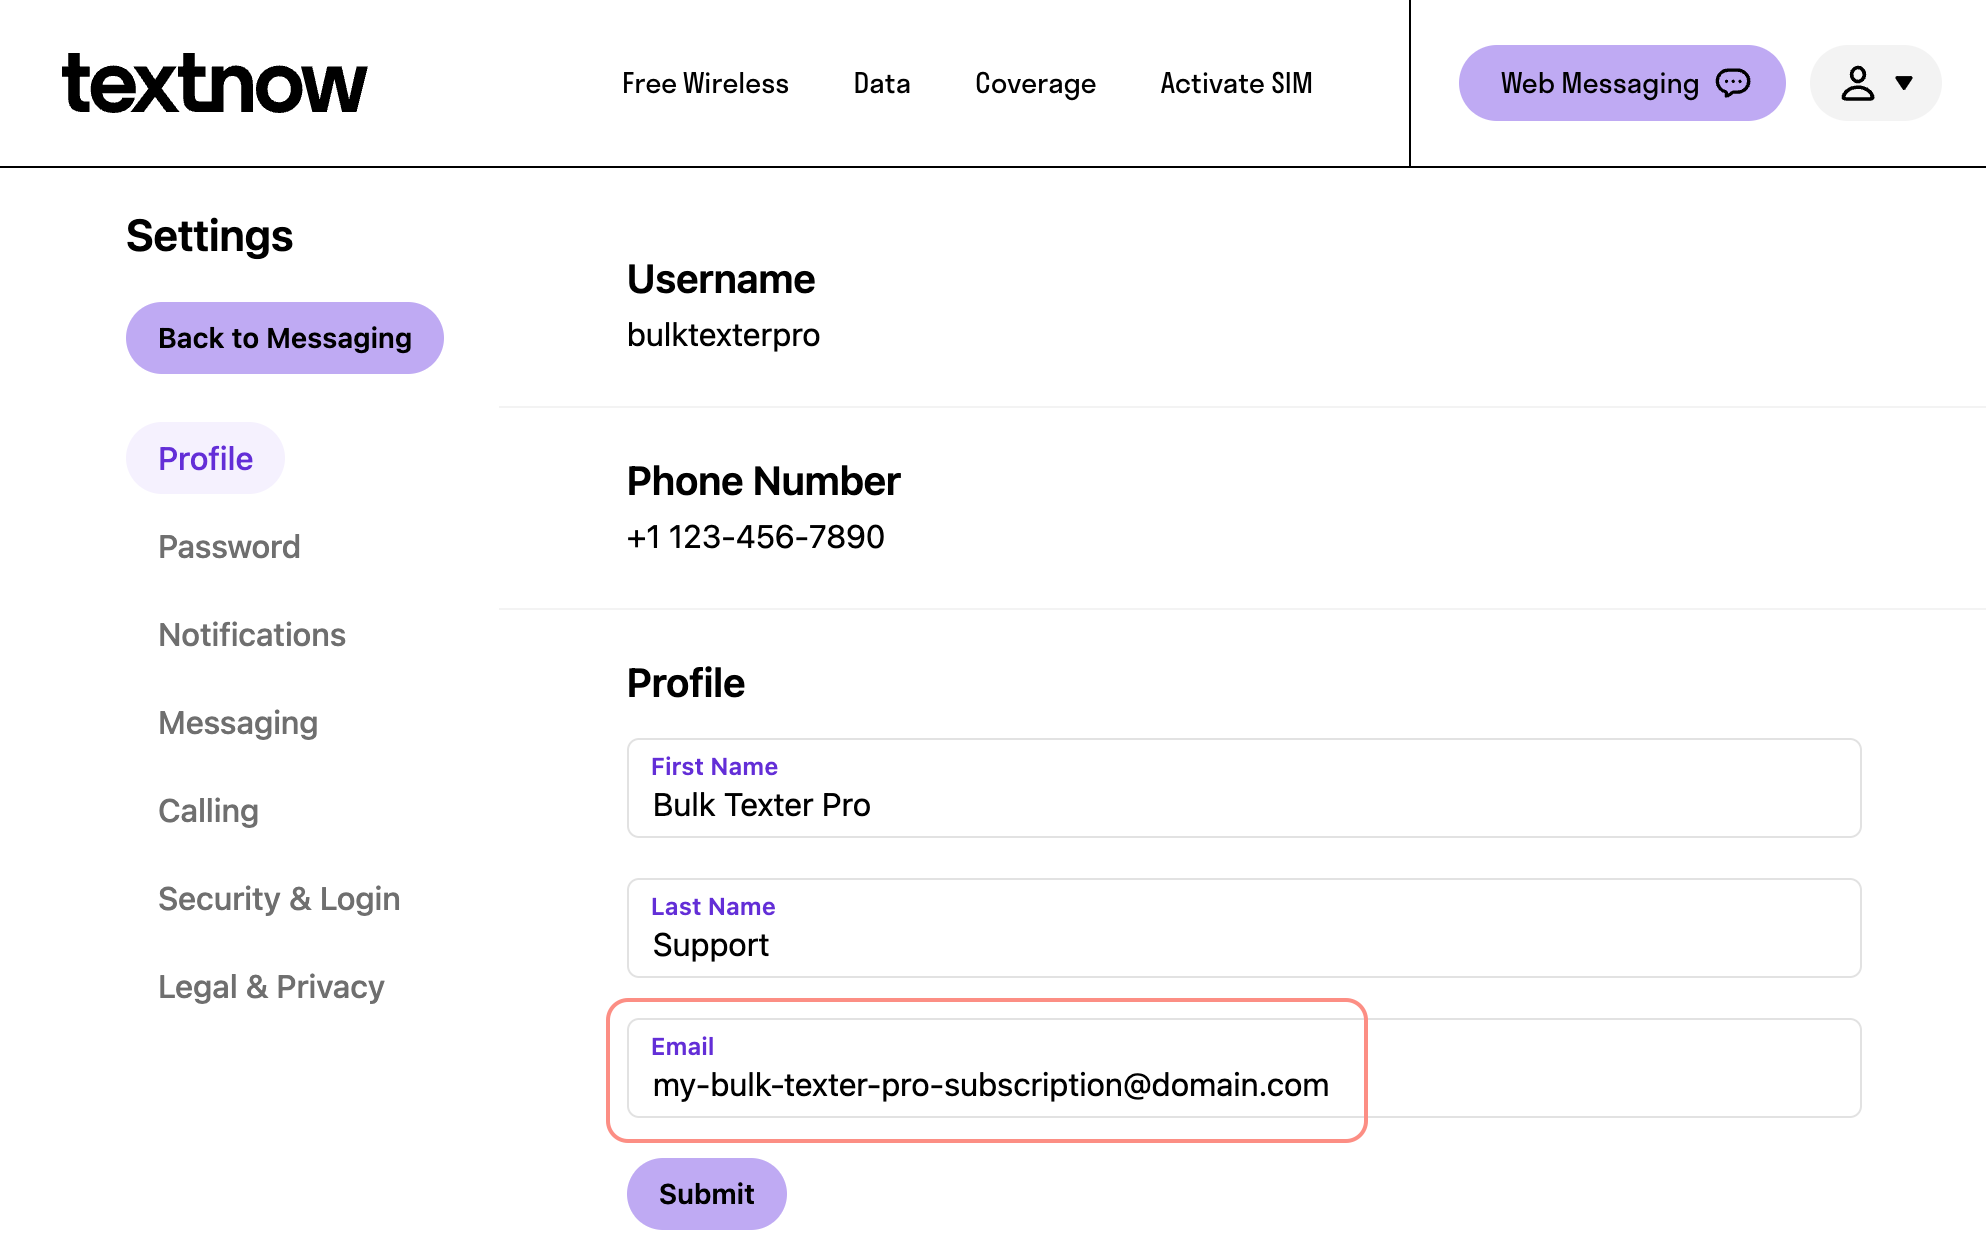The width and height of the screenshot is (1986, 1254).
Task: Click the Back to Messaging button
Action: point(284,338)
